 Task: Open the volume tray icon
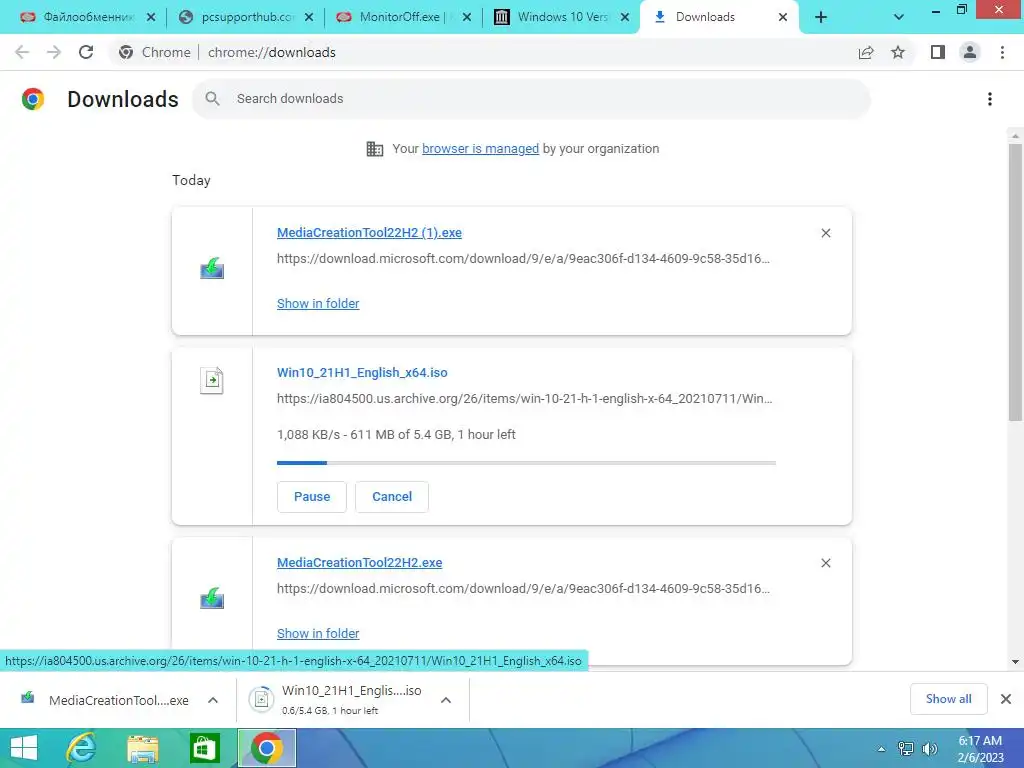[x=930, y=749]
